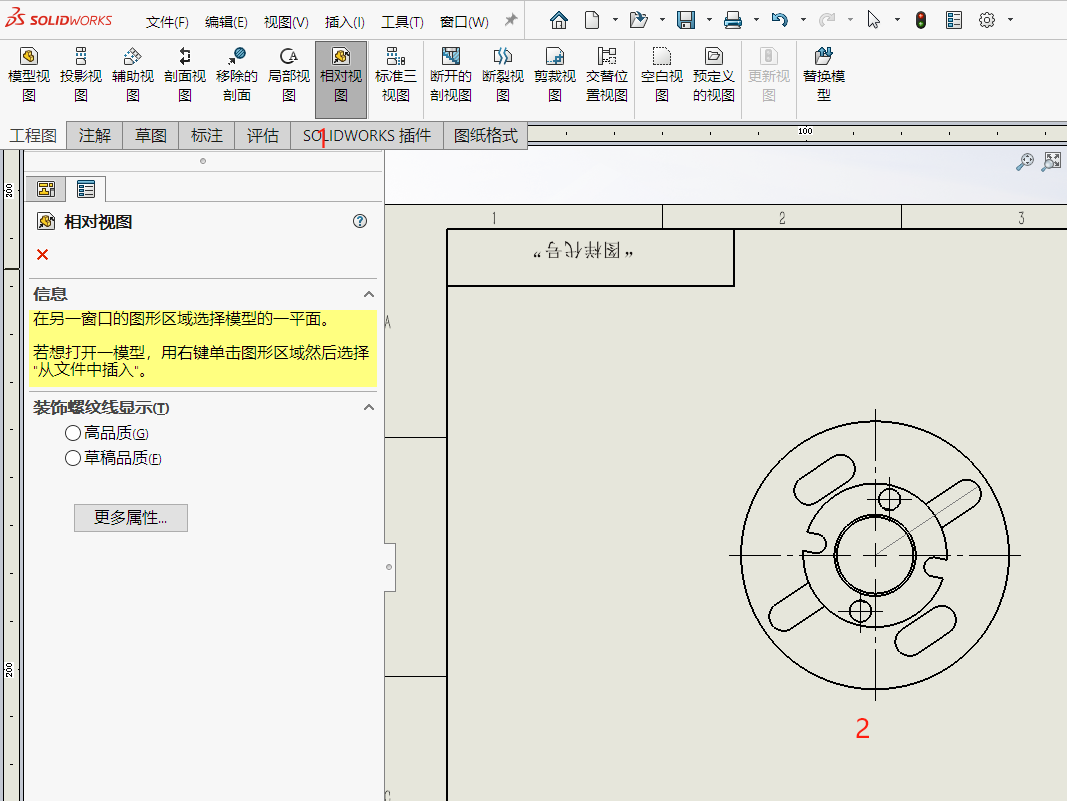Switch to the 工程图 ribbon tab

(x=33, y=135)
